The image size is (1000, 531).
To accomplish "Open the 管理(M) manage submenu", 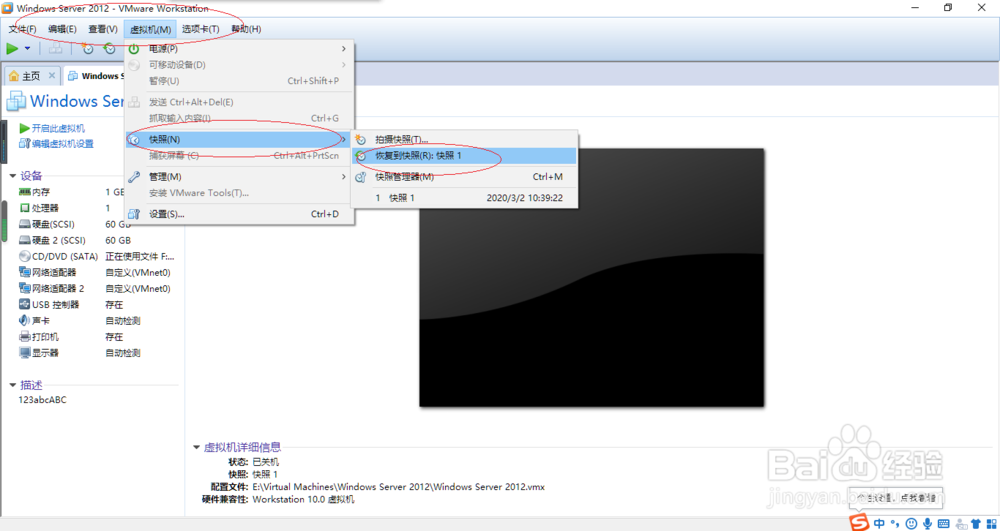I will pos(239,177).
